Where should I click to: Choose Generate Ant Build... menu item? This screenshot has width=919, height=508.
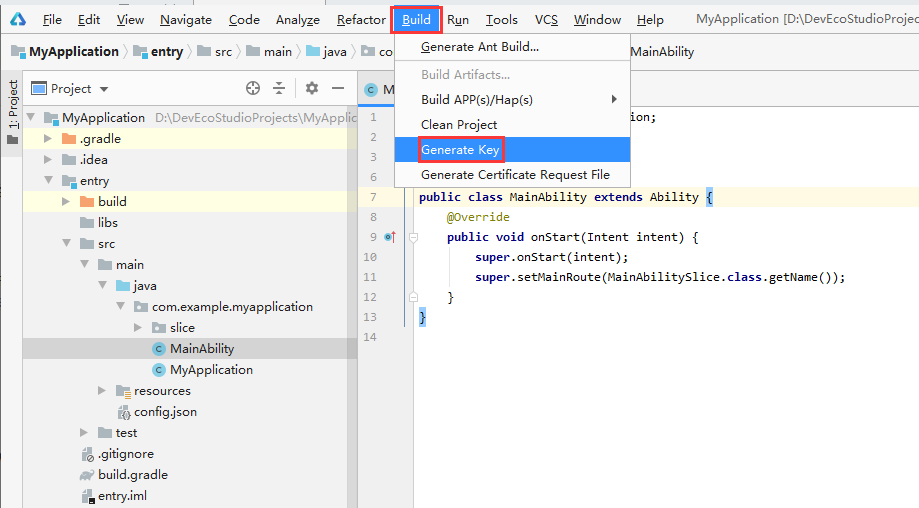[512, 47]
